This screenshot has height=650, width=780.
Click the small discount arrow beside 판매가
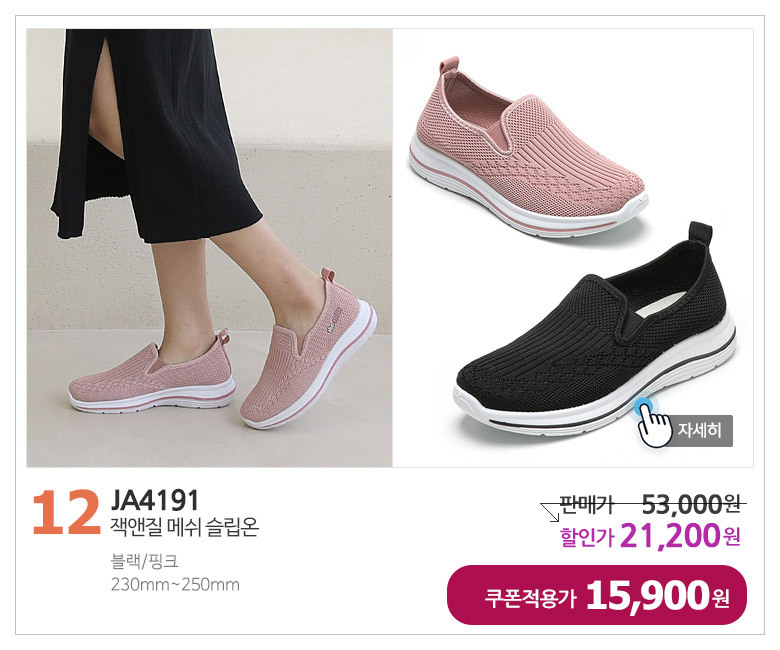tap(551, 513)
